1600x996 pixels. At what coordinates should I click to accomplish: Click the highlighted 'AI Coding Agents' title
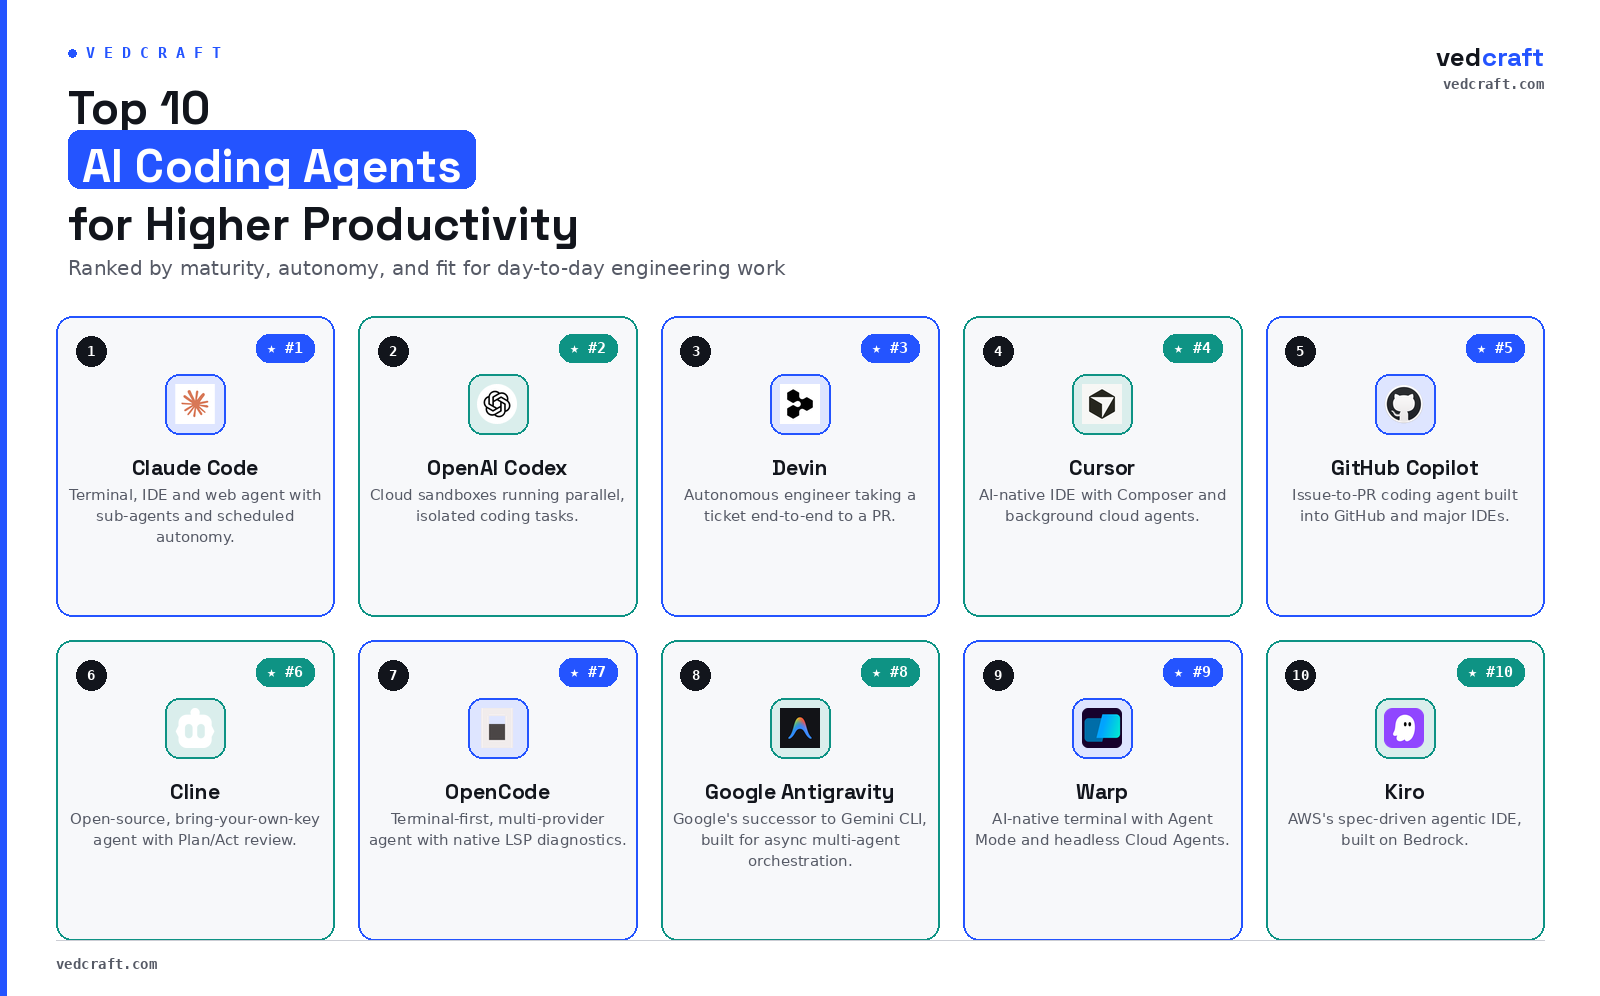(272, 160)
